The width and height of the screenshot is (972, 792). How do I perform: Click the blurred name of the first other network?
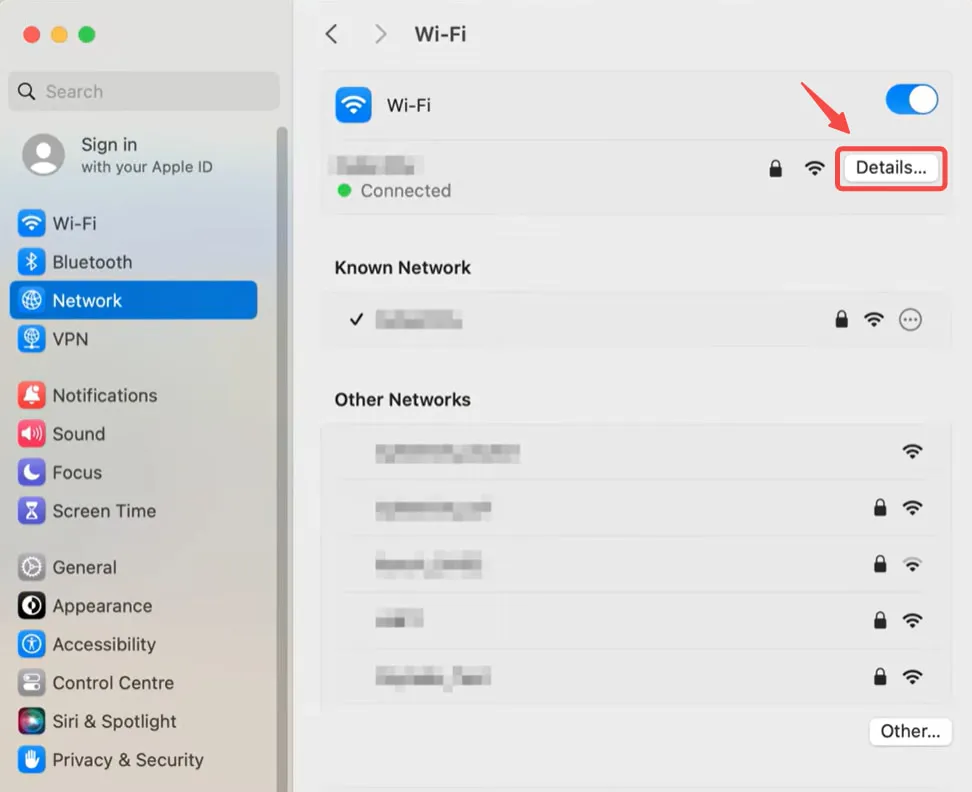coord(448,453)
